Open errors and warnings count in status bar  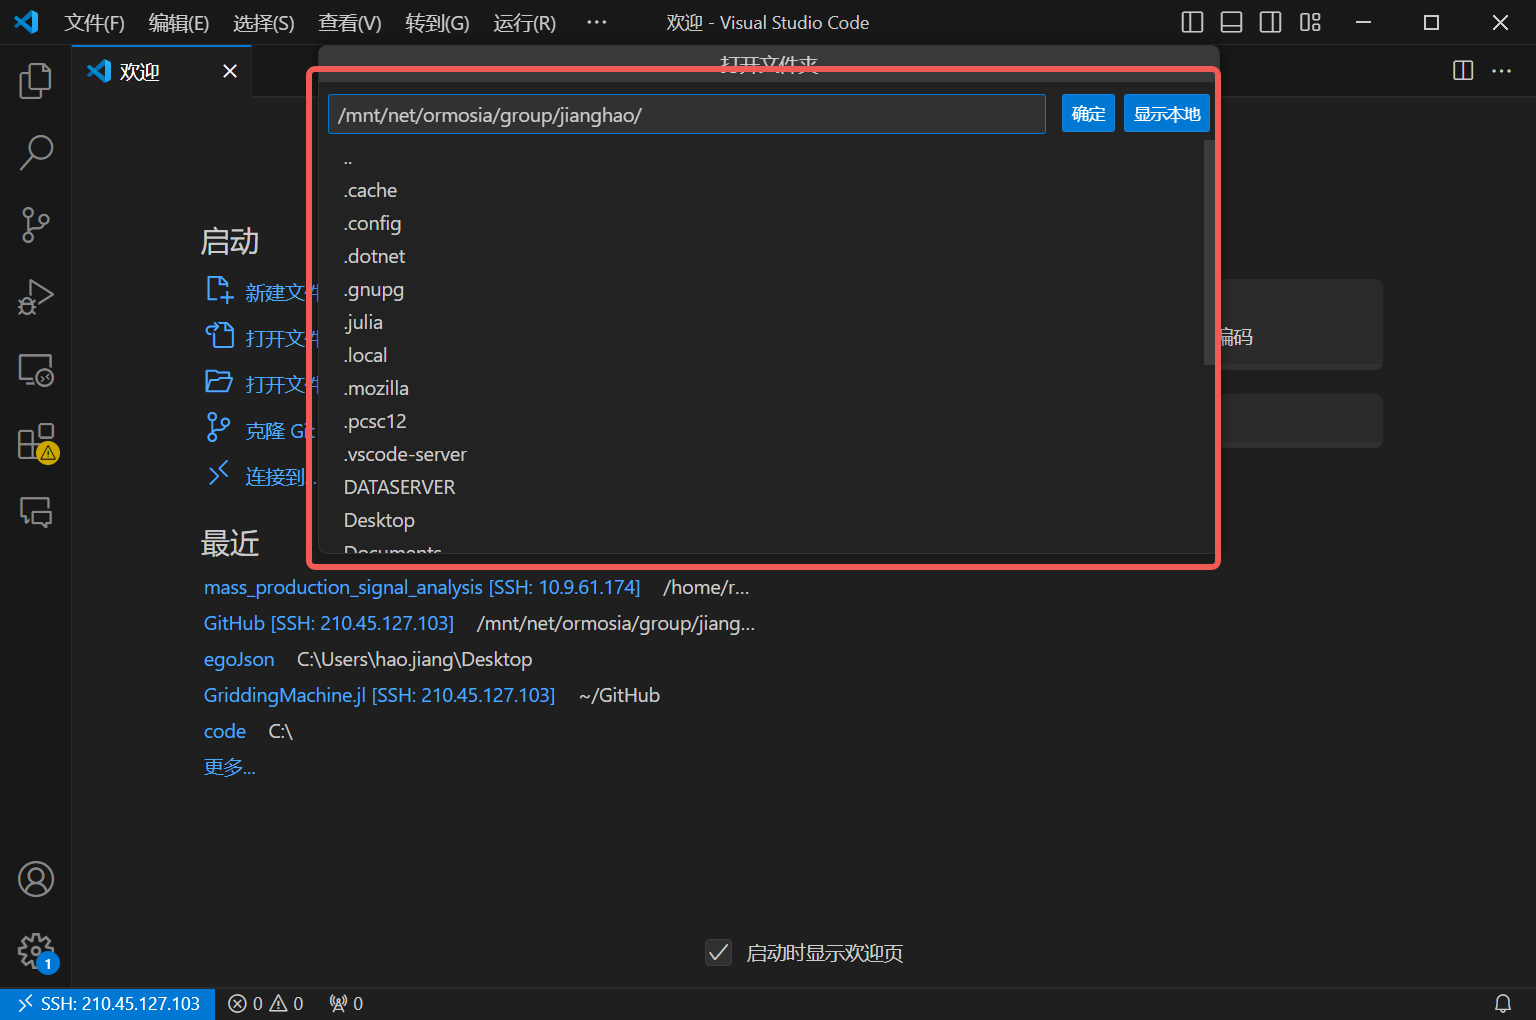coord(266,1003)
